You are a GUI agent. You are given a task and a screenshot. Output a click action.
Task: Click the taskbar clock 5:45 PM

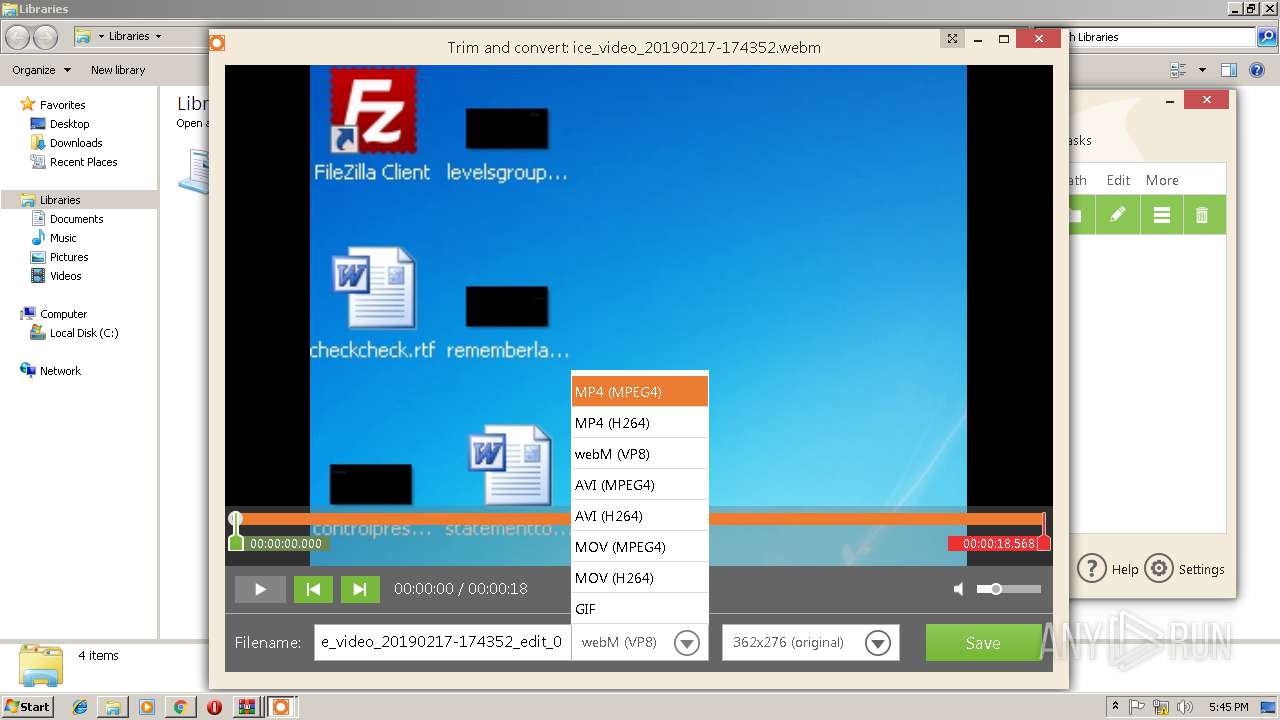(1228, 707)
